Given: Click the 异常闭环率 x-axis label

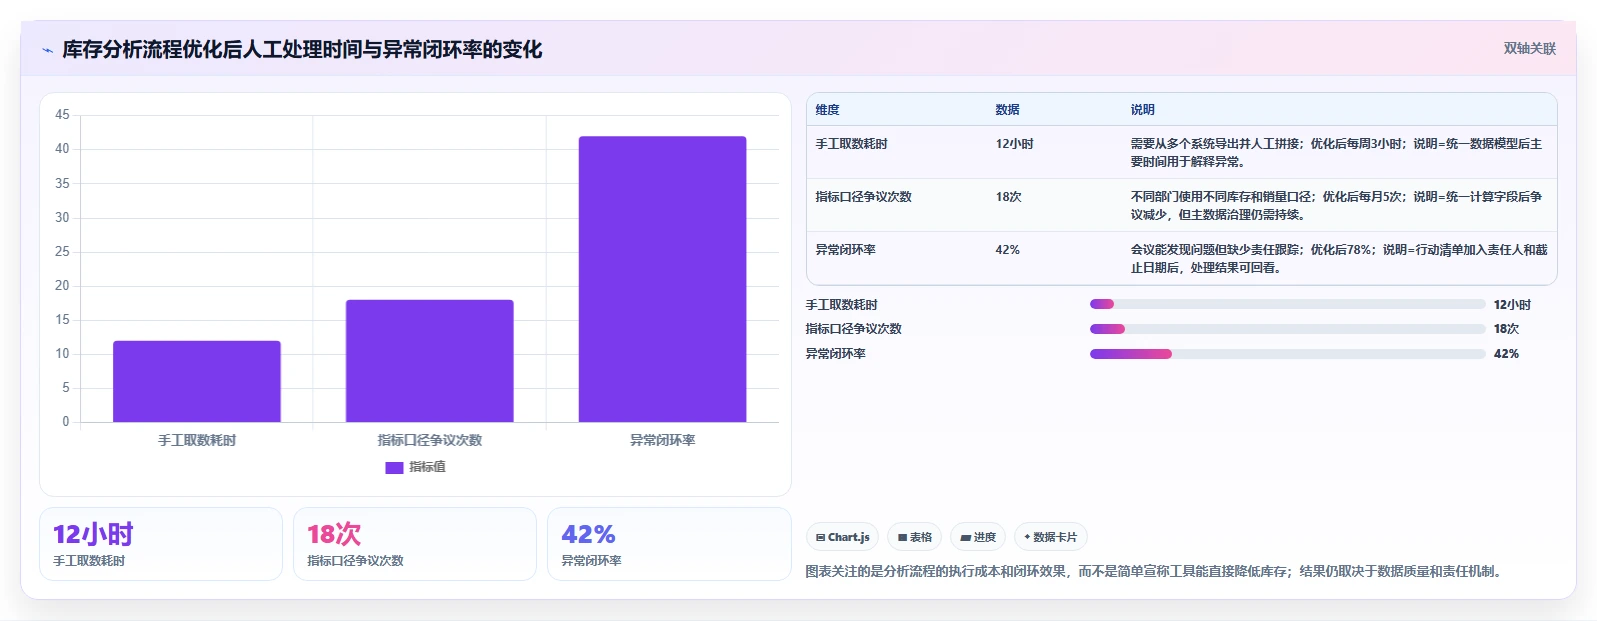Looking at the screenshot, I should coord(663,440).
